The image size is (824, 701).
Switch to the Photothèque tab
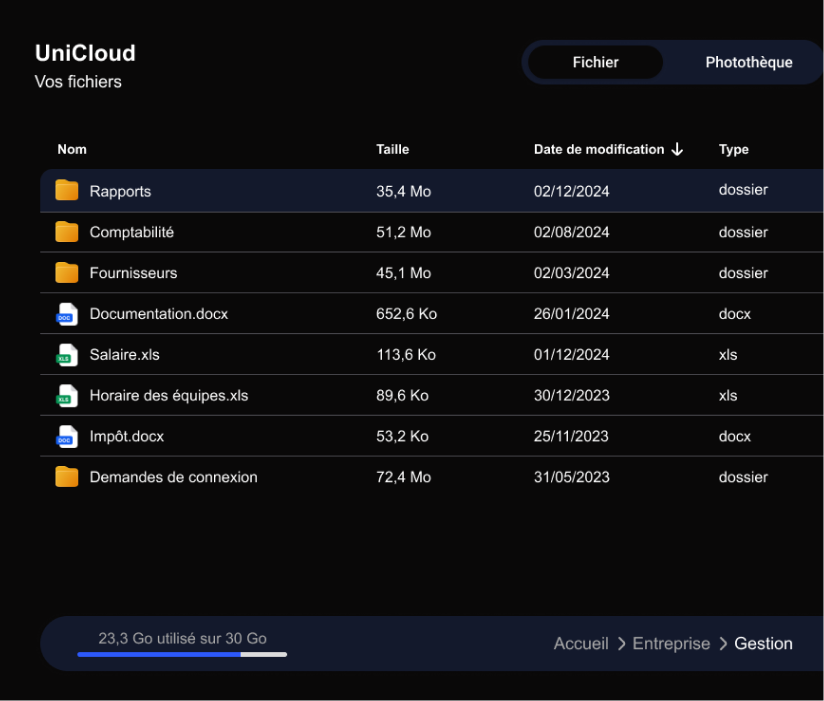748,62
